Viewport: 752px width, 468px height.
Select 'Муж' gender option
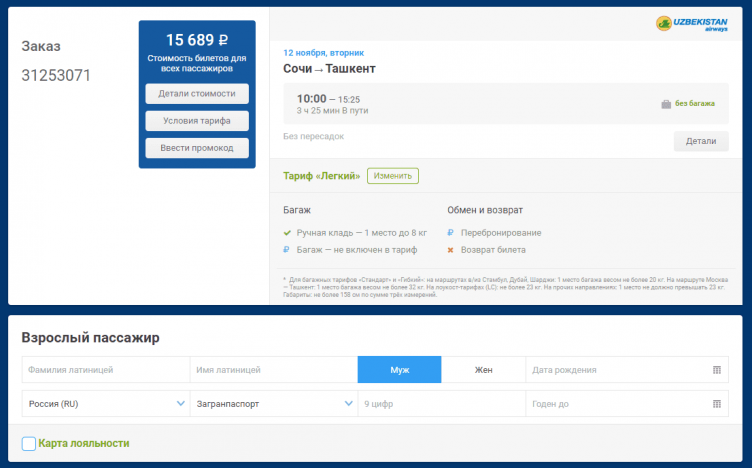(400, 370)
